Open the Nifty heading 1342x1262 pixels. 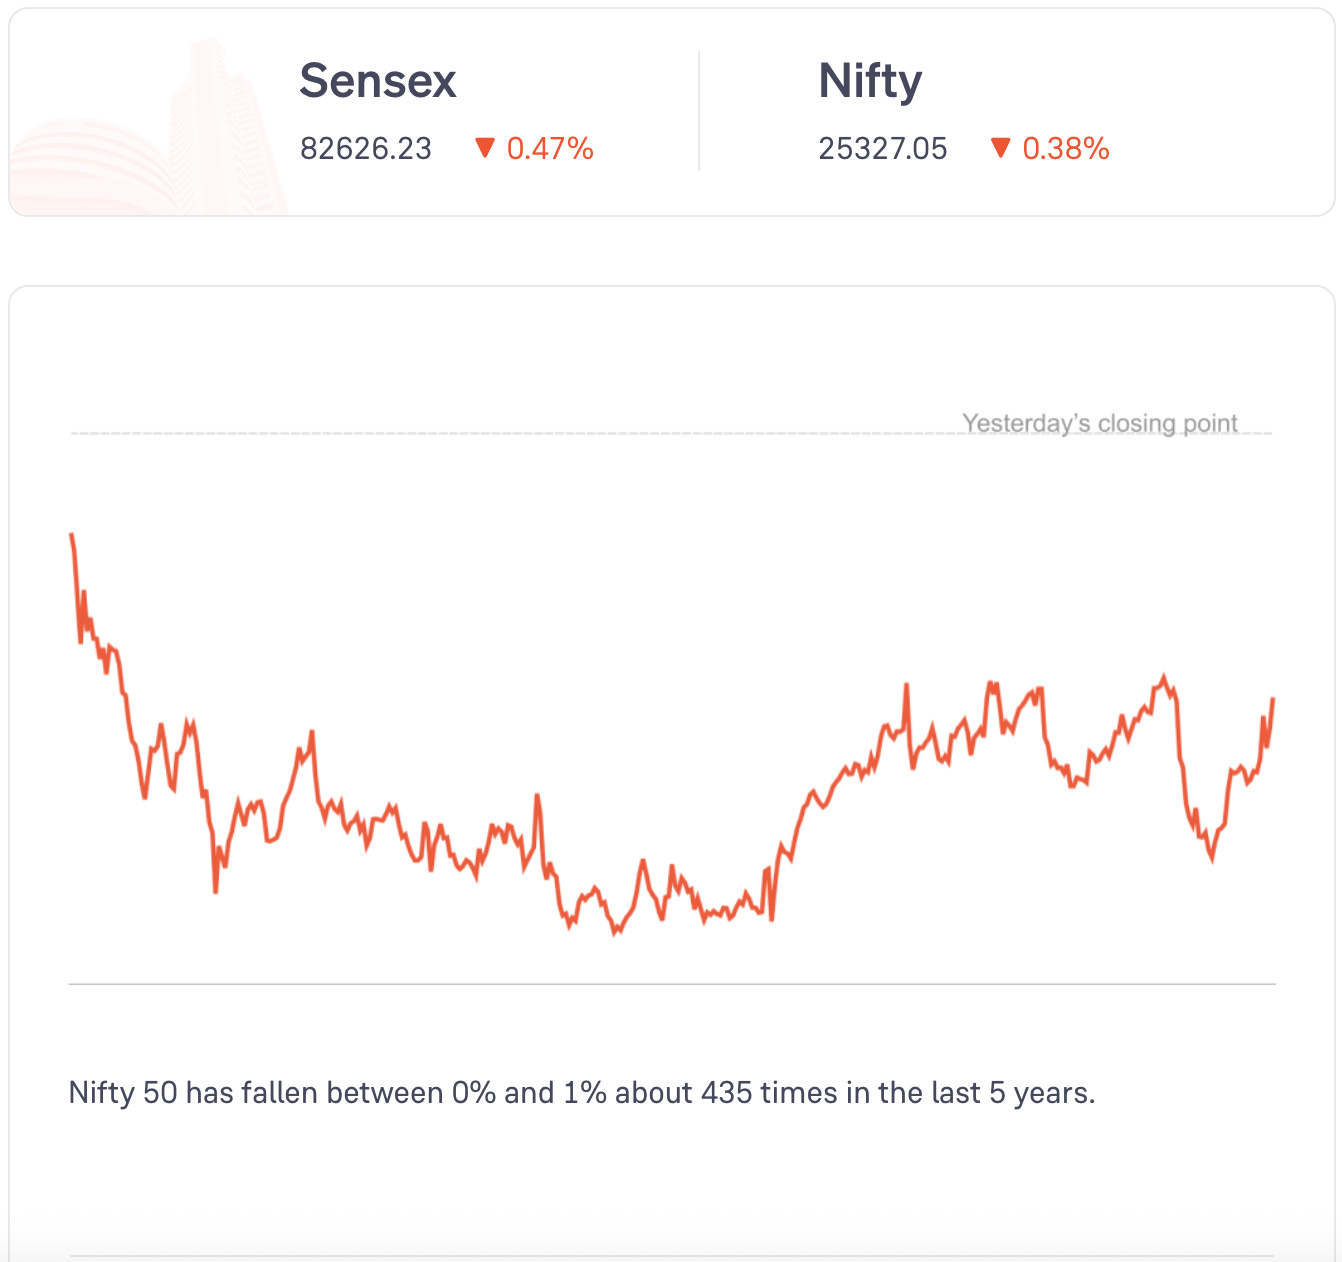[x=870, y=81]
